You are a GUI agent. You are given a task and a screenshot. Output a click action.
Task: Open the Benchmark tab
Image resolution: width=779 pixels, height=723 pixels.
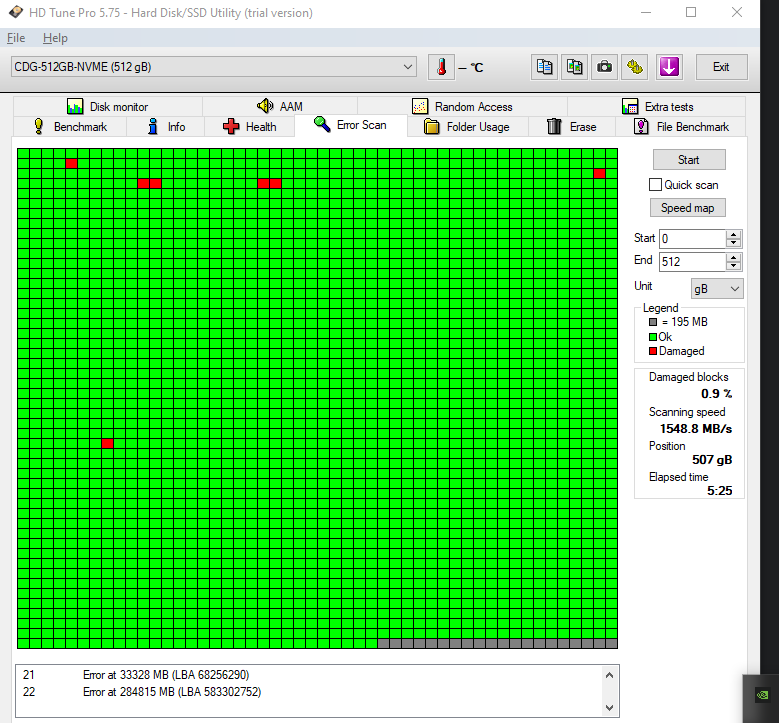point(70,127)
